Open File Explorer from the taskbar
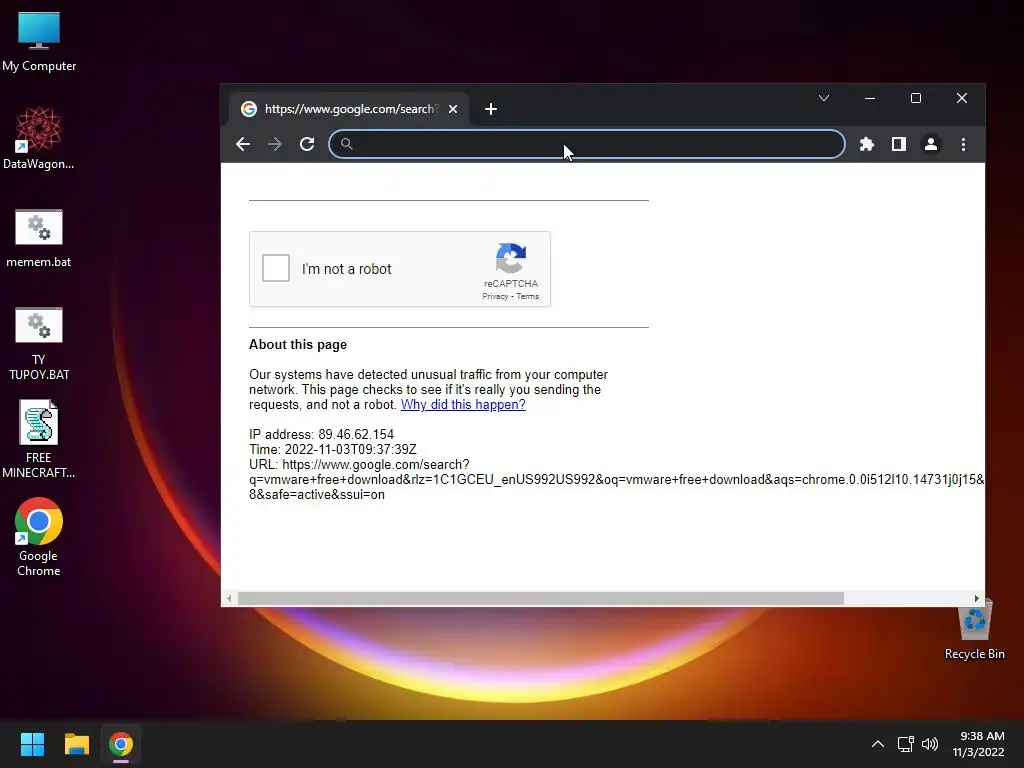The width and height of the screenshot is (1024, 768). point(76,744)
